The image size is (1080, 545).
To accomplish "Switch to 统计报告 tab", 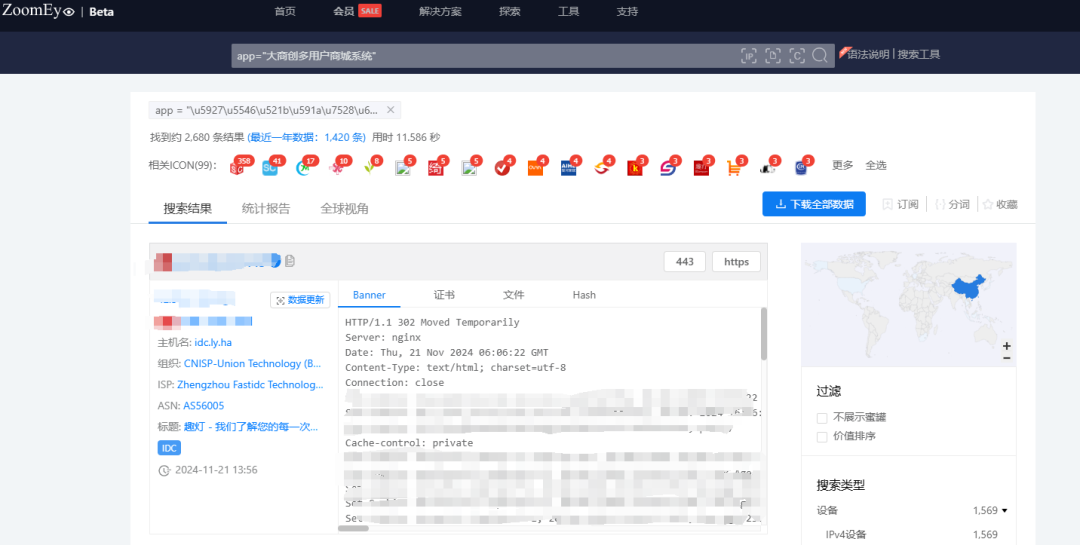I will coord(266,209).
